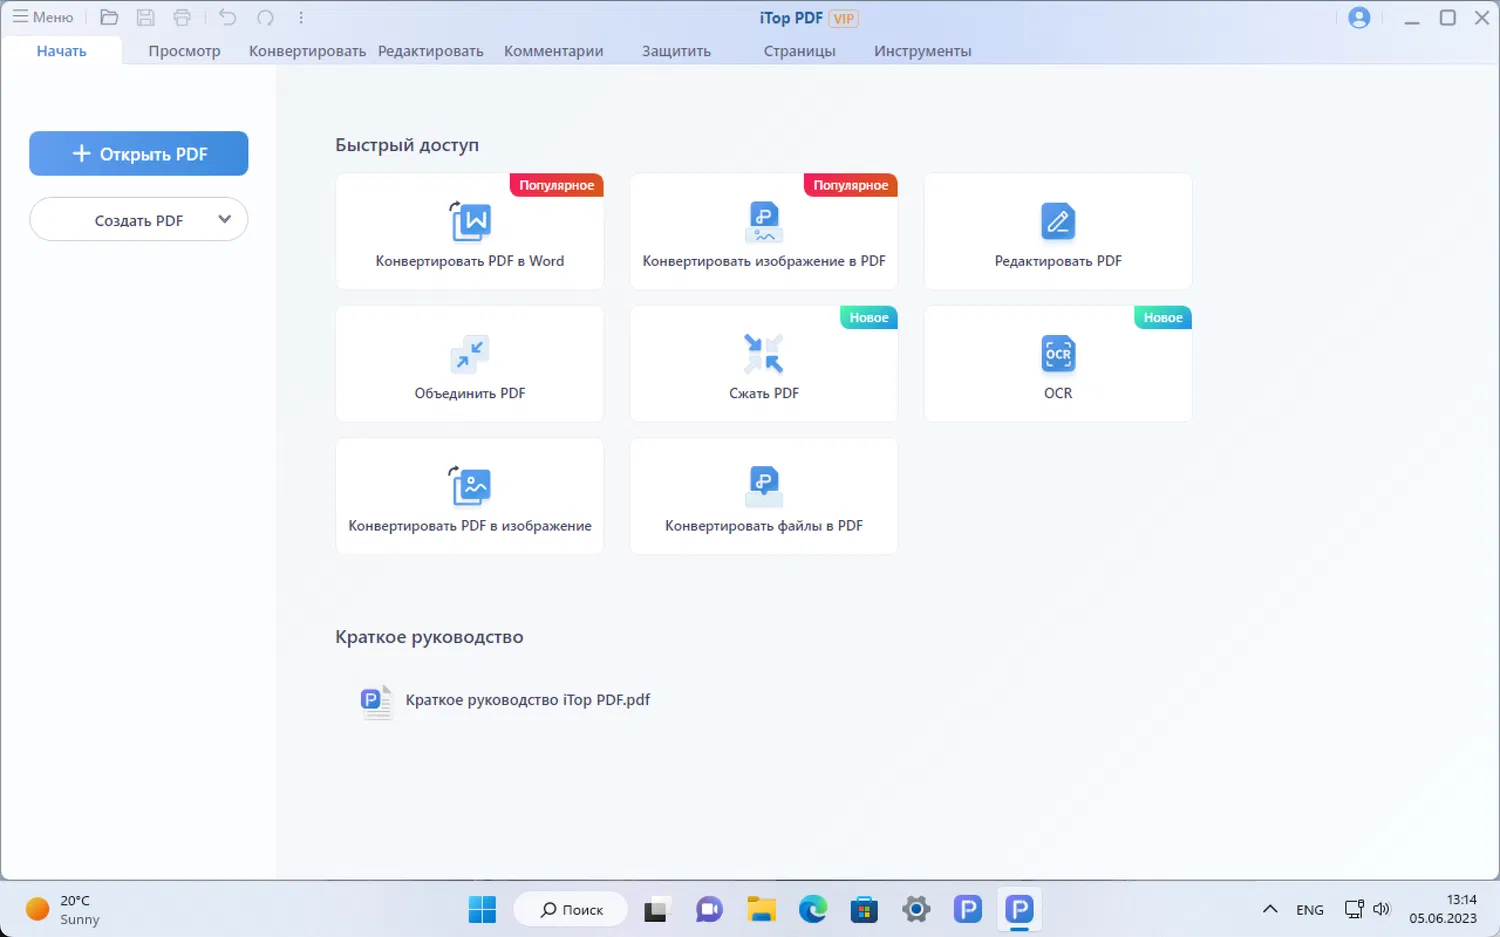1500x937 pixels.
Task: Open the three-dot more options menu
Action: [301, 17]
